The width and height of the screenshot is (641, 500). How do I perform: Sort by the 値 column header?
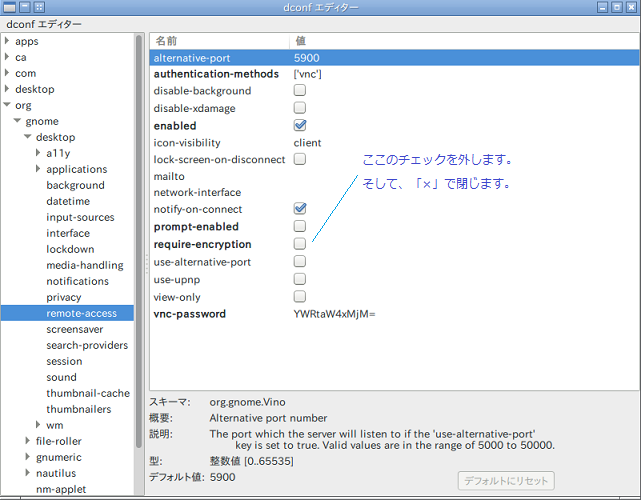[x=465, y=41]
